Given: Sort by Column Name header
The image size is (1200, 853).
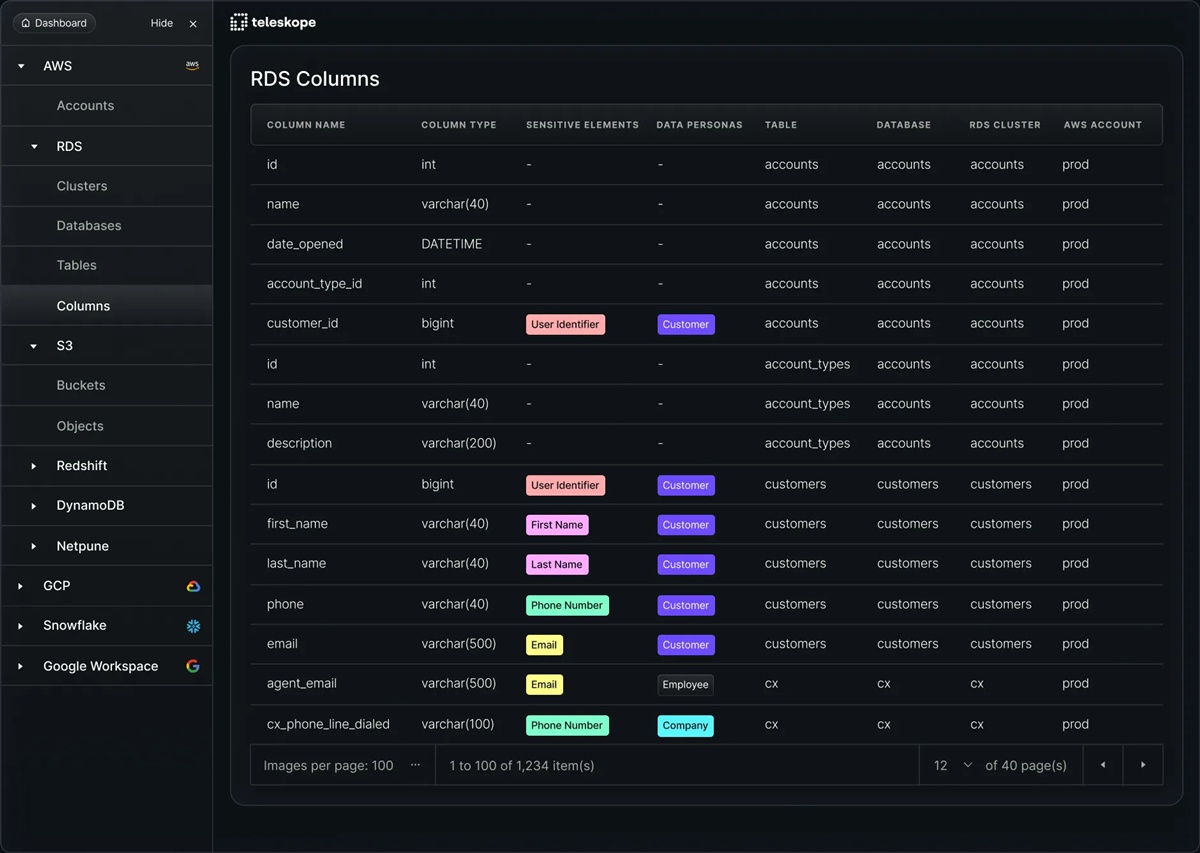Looking at the screenshot, I should [x=306, y=125].
